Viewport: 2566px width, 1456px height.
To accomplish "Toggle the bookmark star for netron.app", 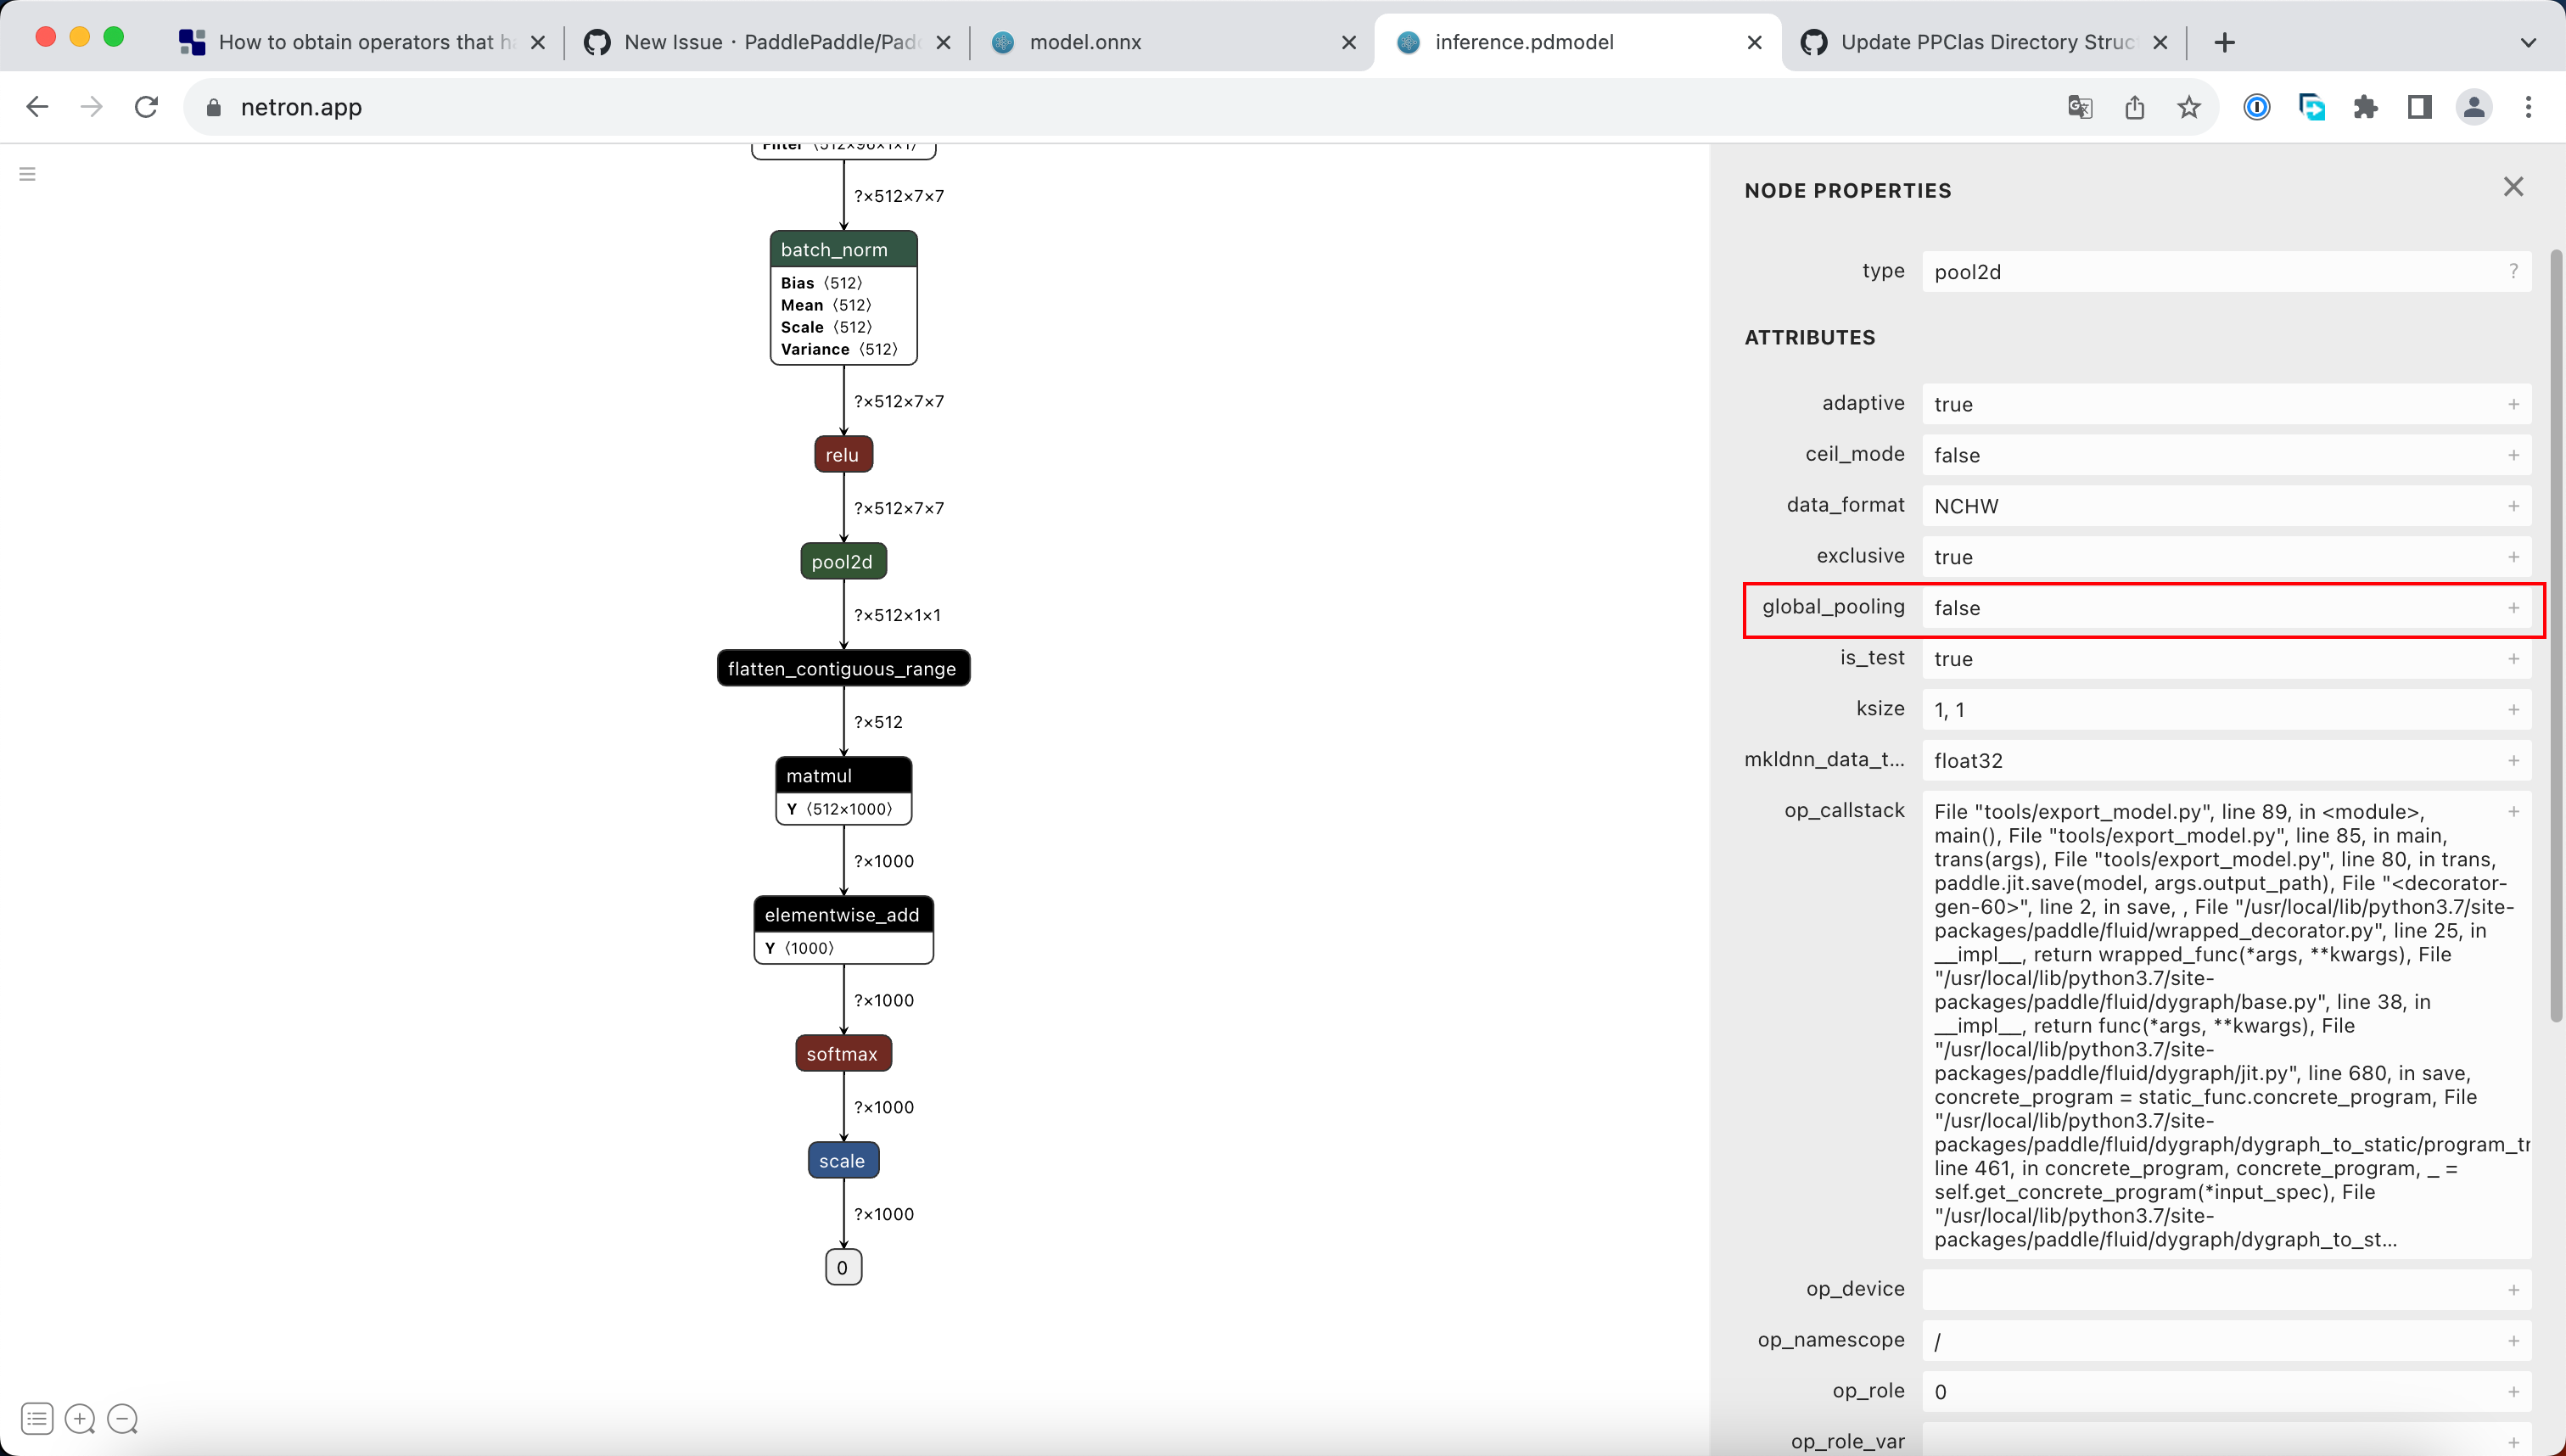I will (x=2189, y=107).
